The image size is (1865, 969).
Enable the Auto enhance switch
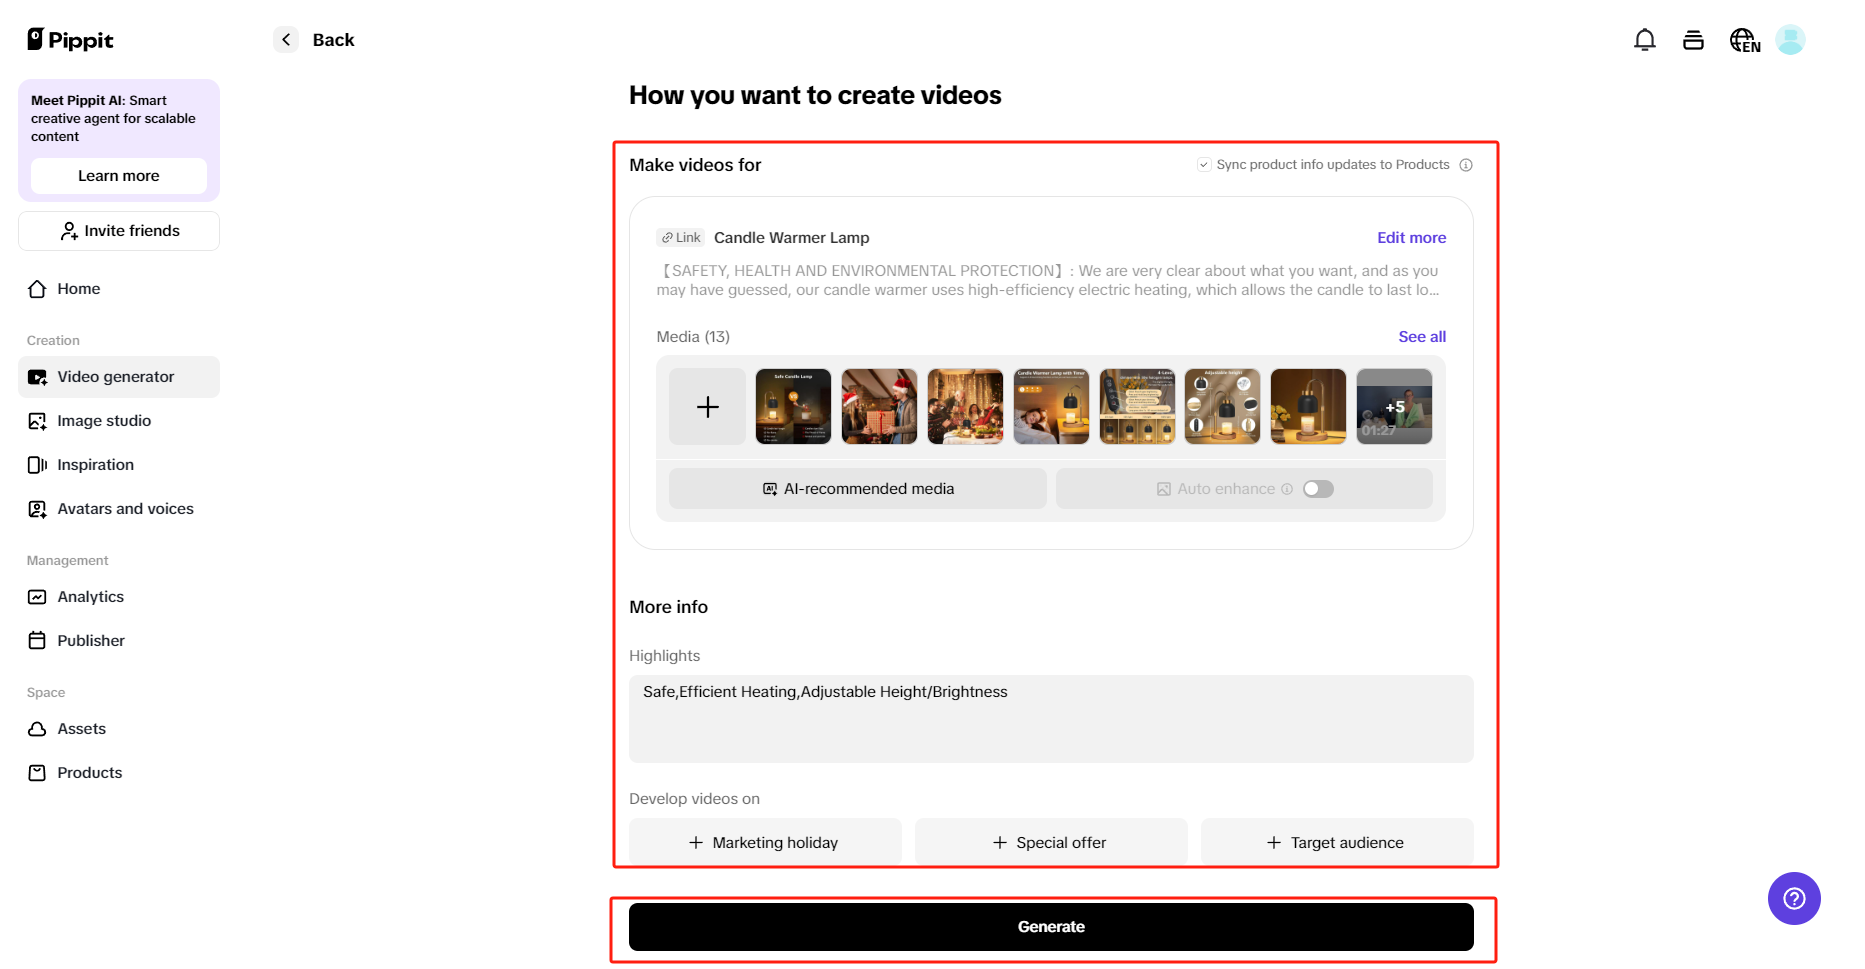click(1318, 489)
